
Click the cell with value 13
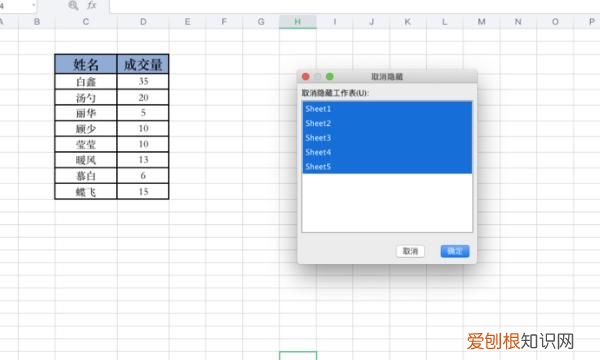(143, 160)
